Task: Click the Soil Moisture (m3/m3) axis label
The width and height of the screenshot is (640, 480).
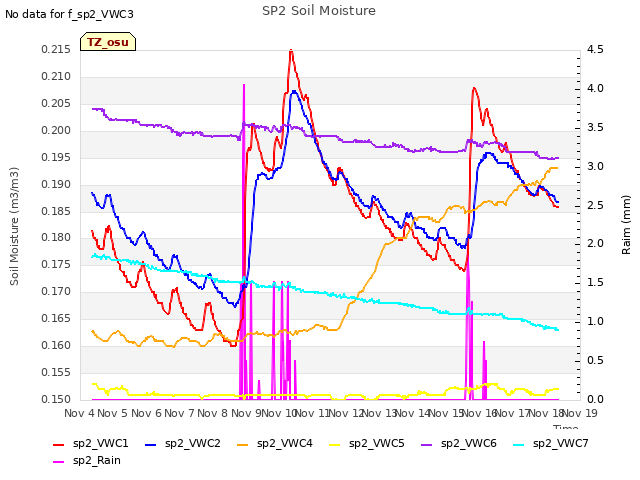Action: (x=14, y=226)
